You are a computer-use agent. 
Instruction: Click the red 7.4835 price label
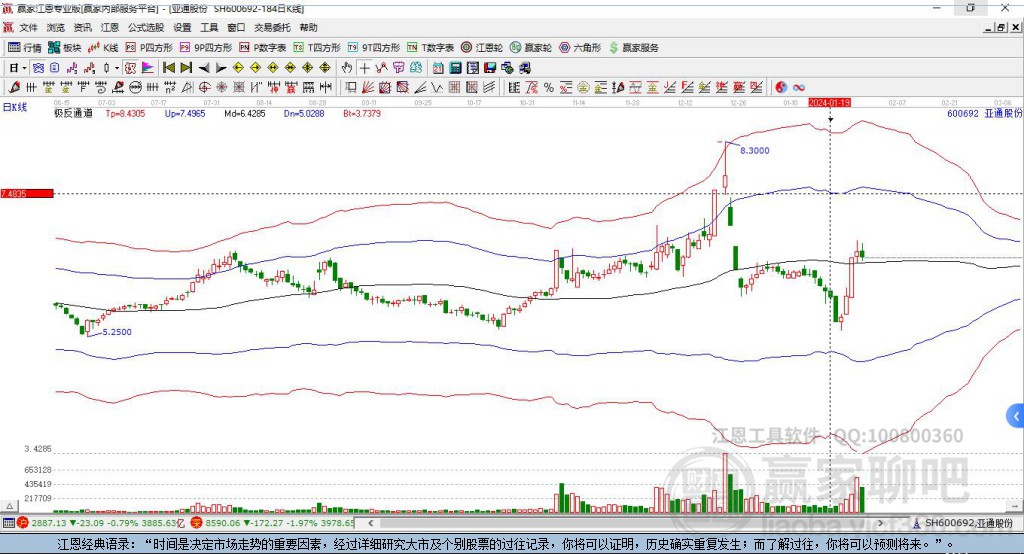[x=27, y=193]
